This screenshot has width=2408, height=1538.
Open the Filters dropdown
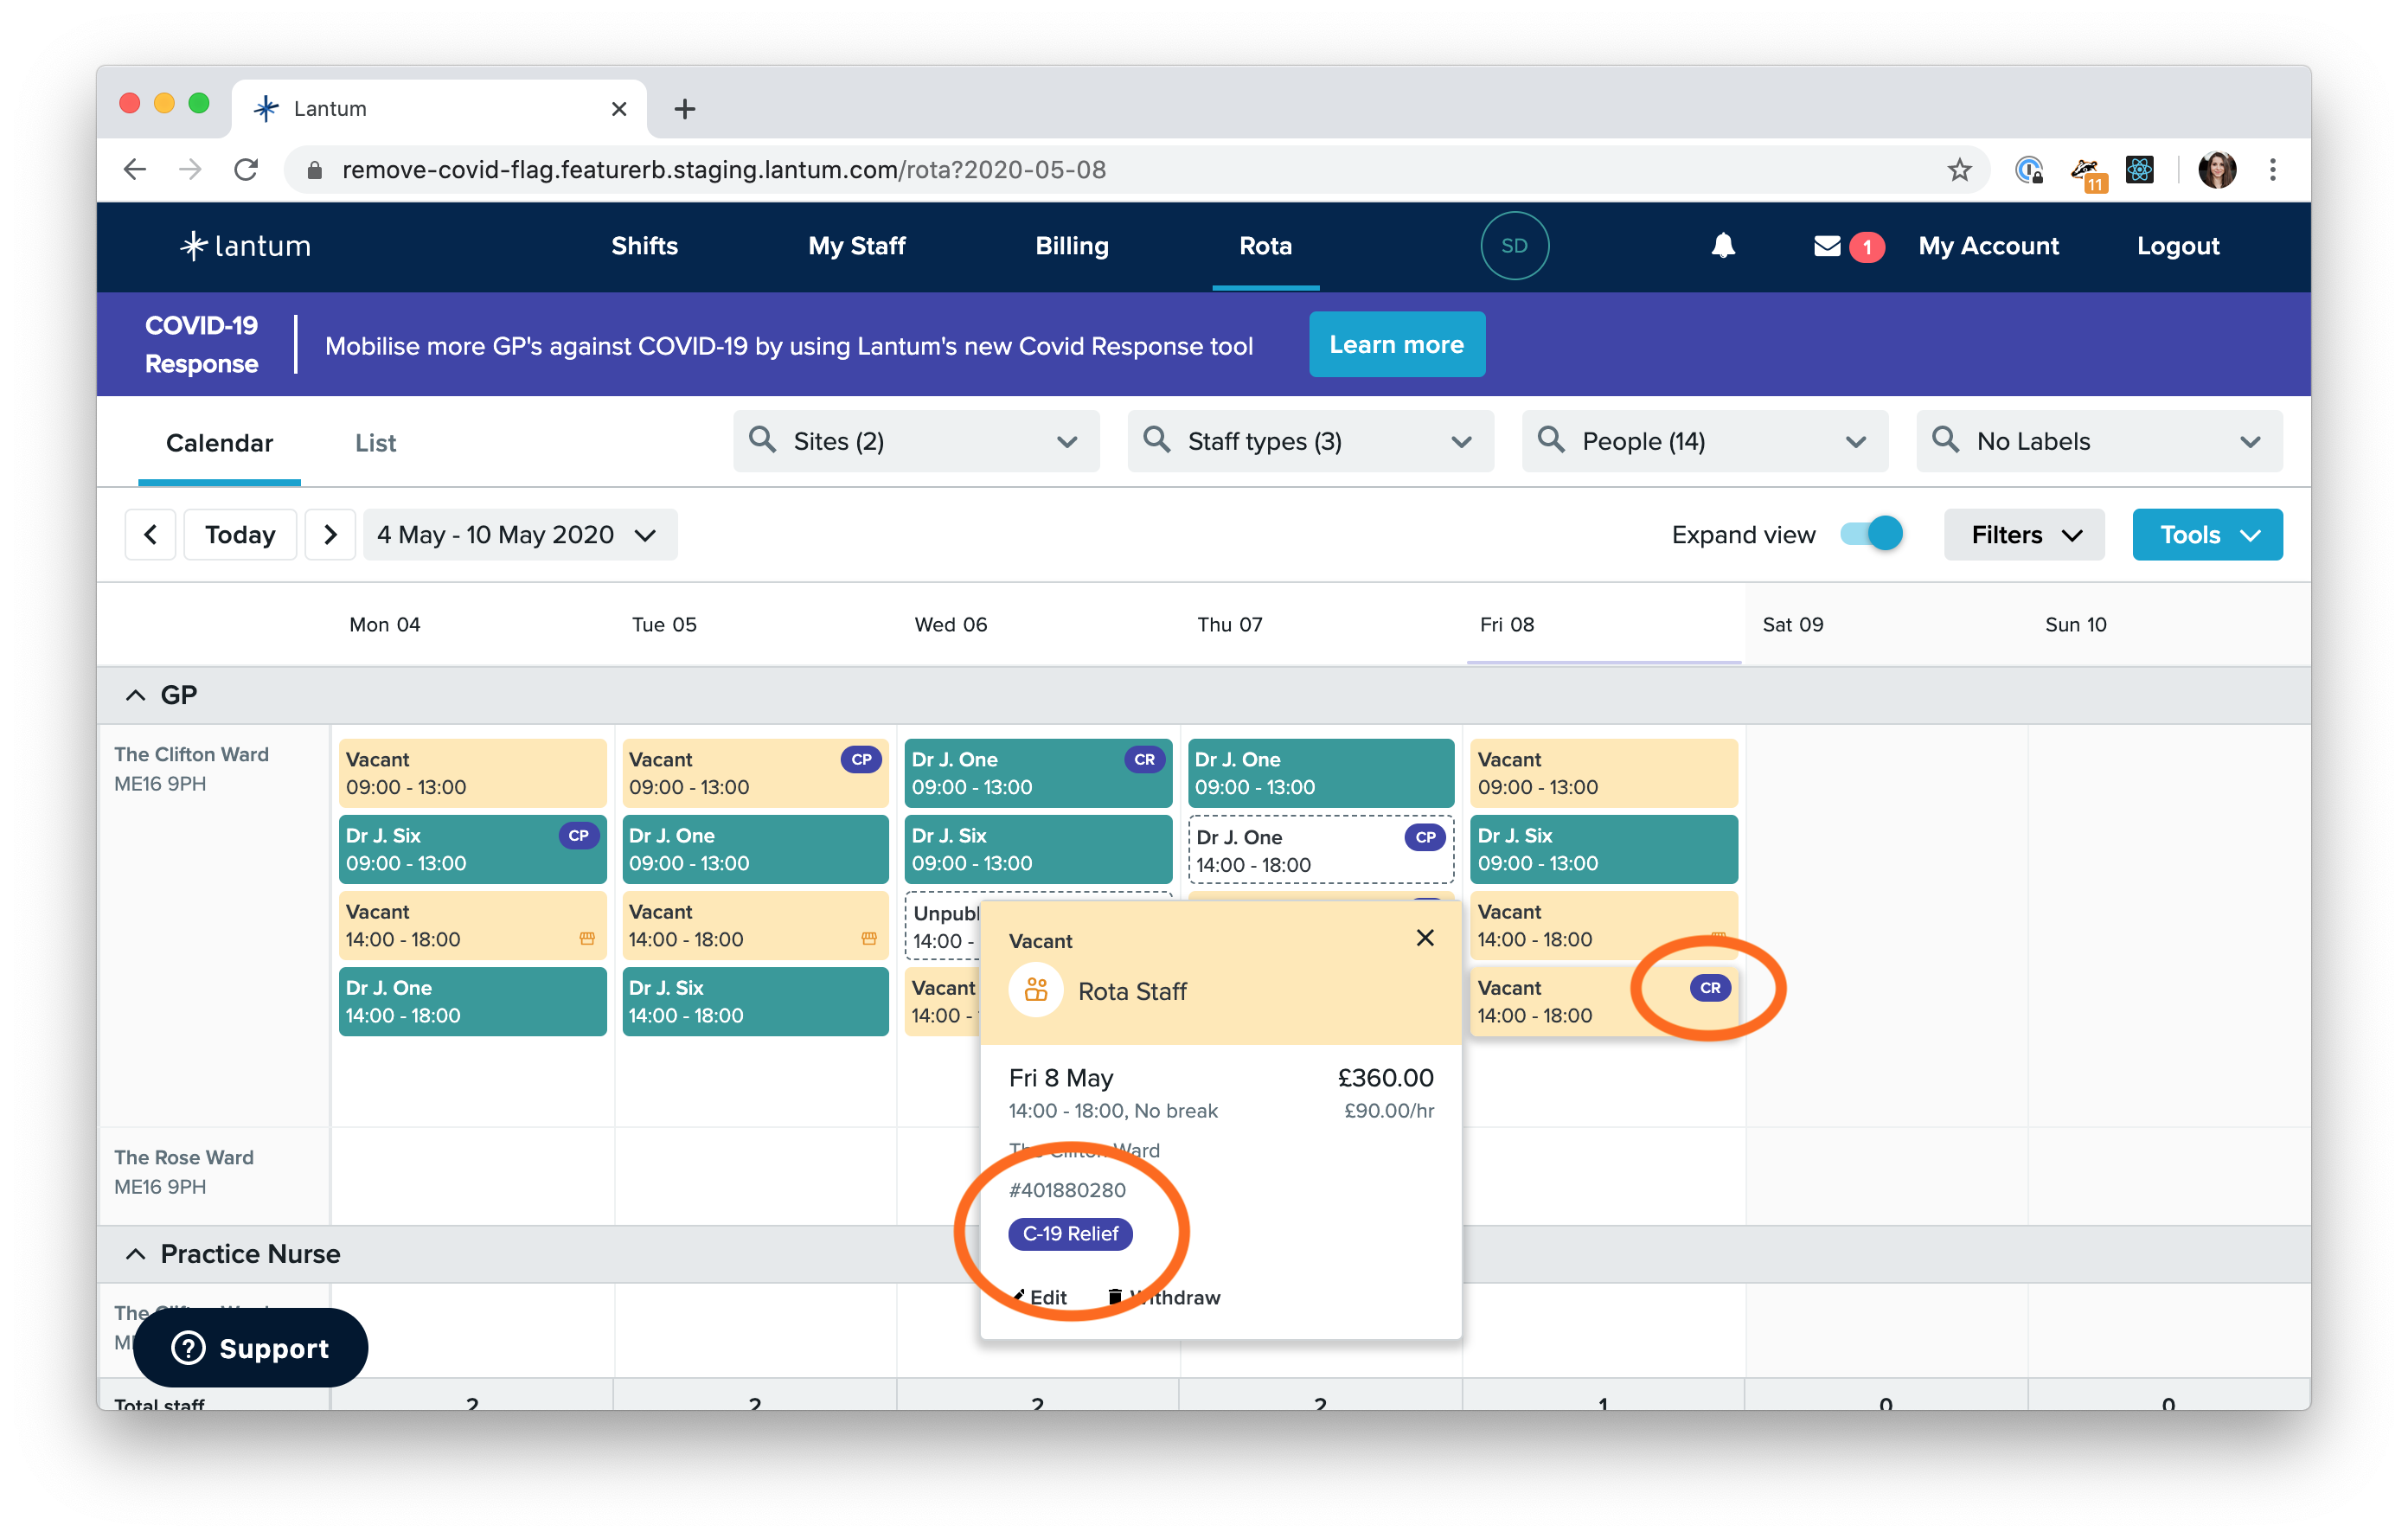[x=2024, y=535]
